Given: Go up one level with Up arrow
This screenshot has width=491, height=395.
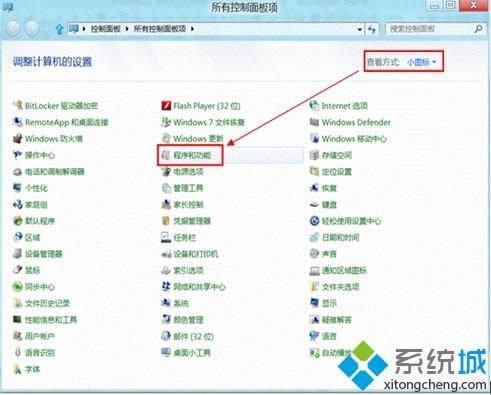Looking at the screenshot, I should (59, 29).
